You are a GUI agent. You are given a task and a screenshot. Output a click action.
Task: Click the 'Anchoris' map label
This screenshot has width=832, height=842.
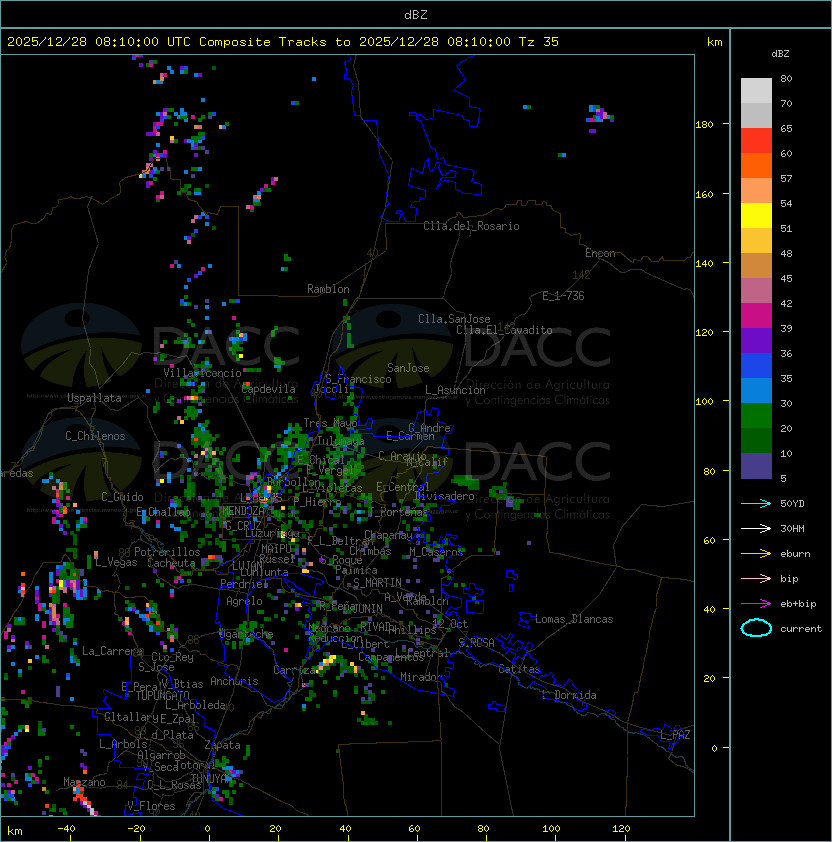click(234, 681)
